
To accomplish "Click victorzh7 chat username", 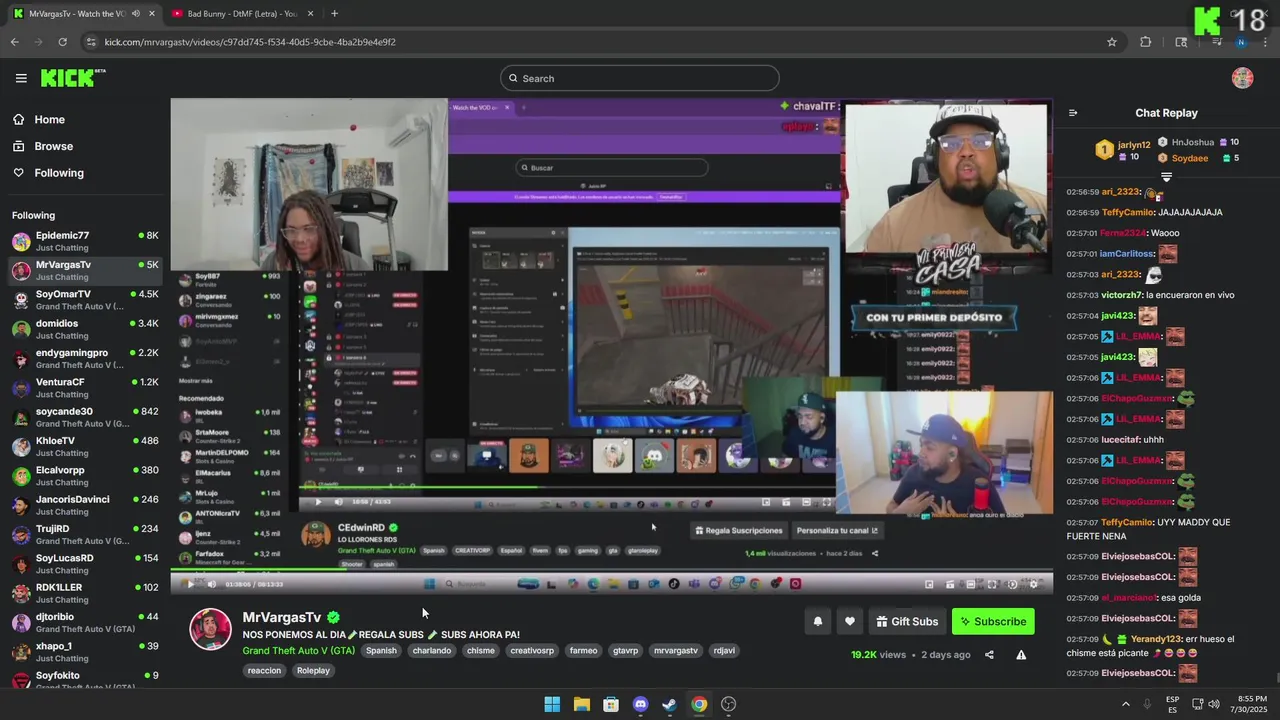I will [x=1121, y=295].
